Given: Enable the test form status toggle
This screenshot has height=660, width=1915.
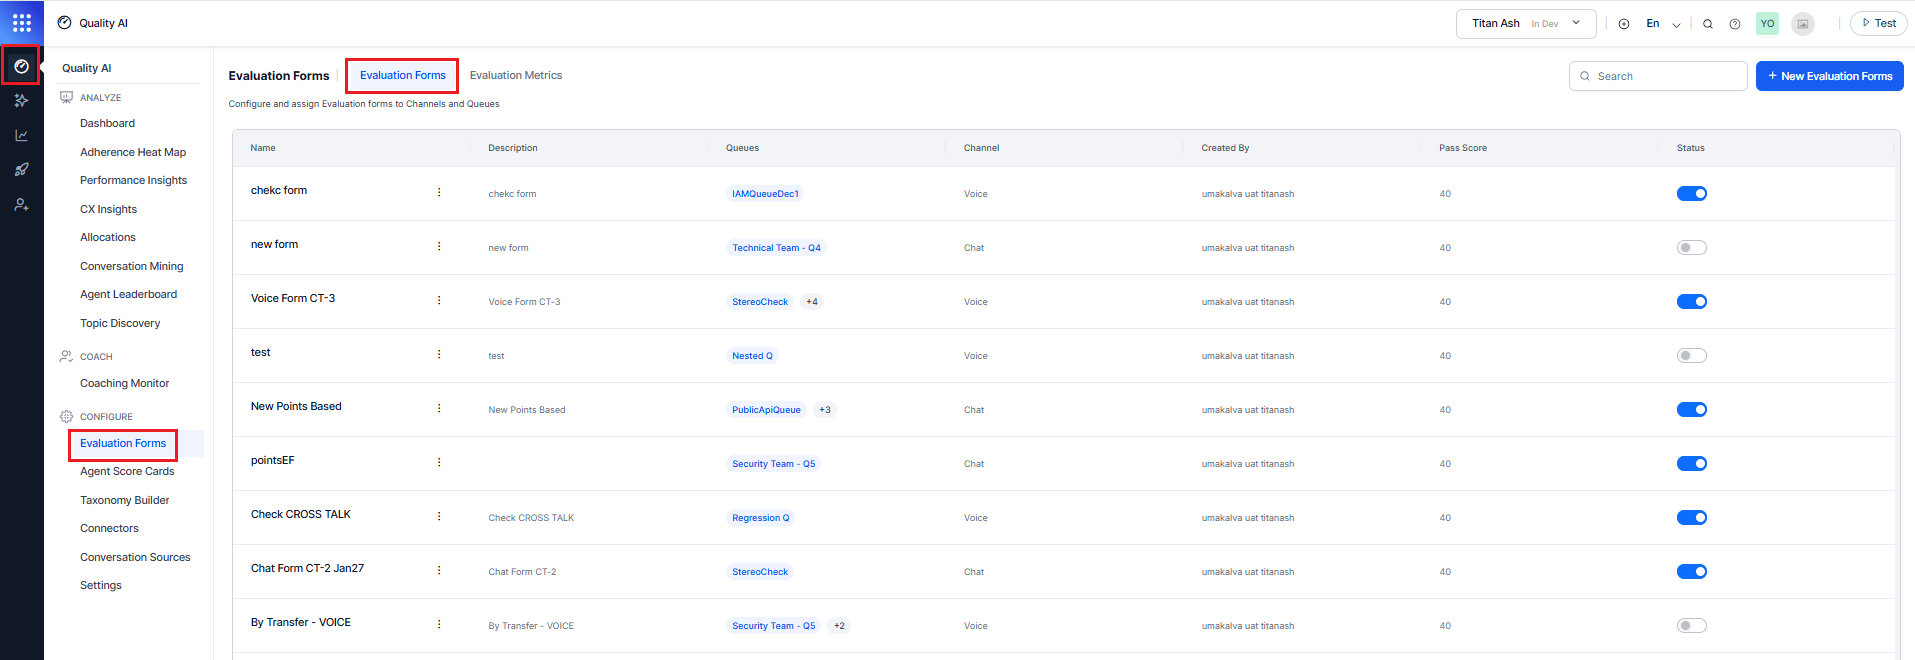Looking at the screenshot, I should [1692, 356].
